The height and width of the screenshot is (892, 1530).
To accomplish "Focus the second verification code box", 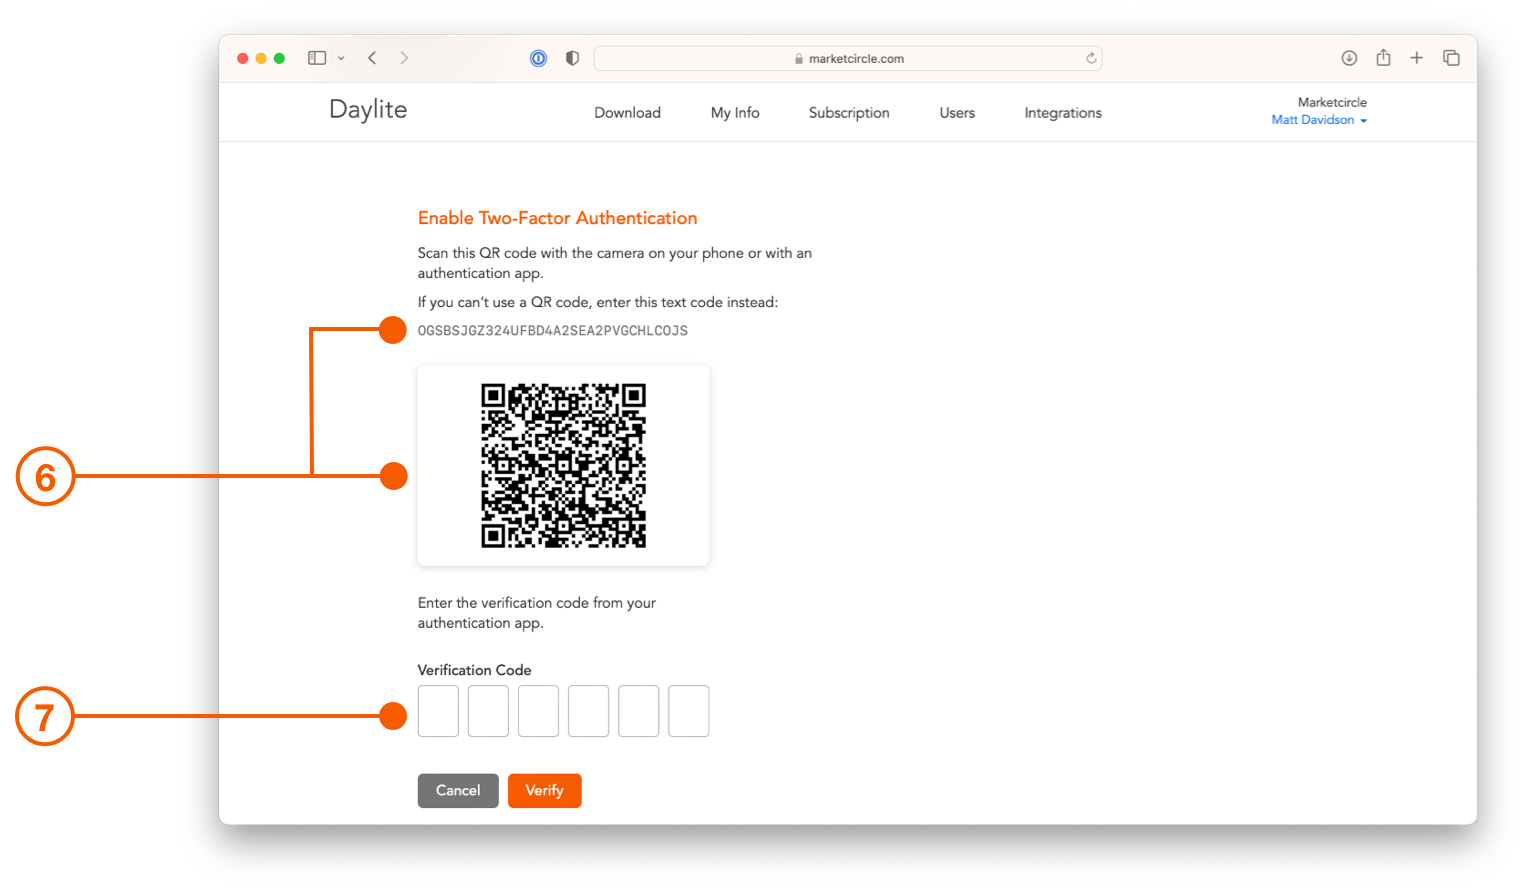I will (488, 711).
